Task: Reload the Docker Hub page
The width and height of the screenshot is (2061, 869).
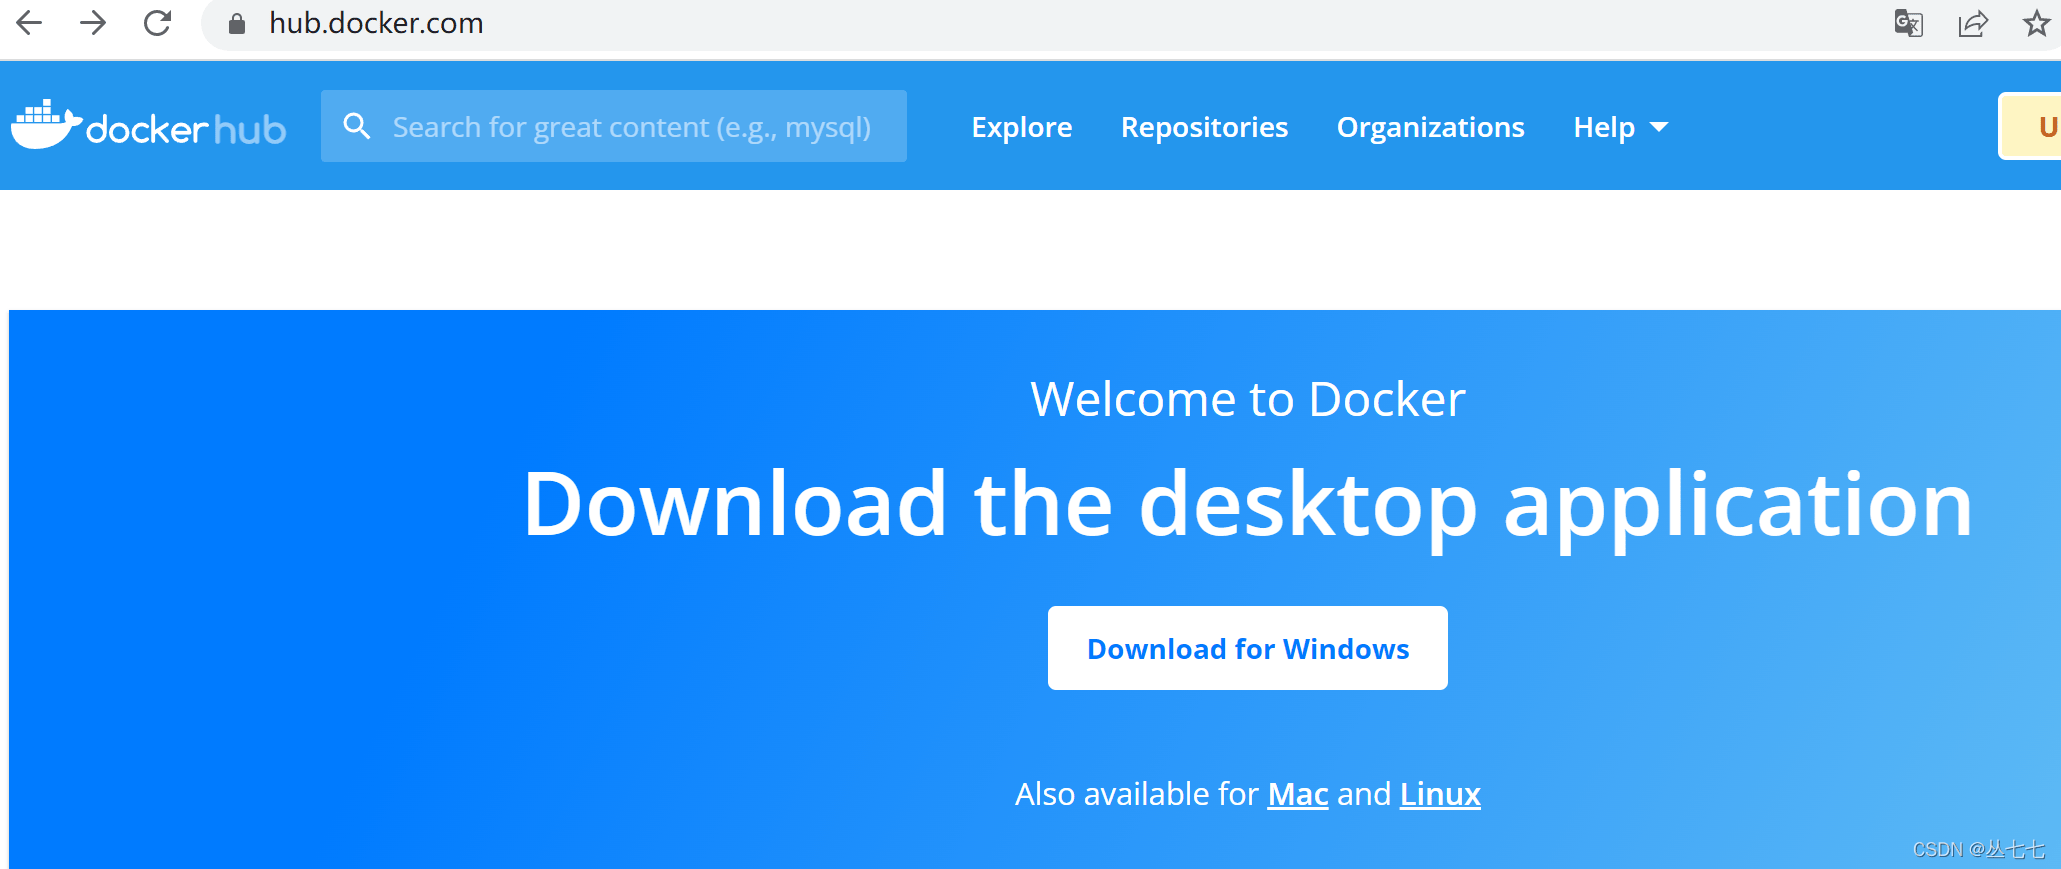Action: point(157,23)
